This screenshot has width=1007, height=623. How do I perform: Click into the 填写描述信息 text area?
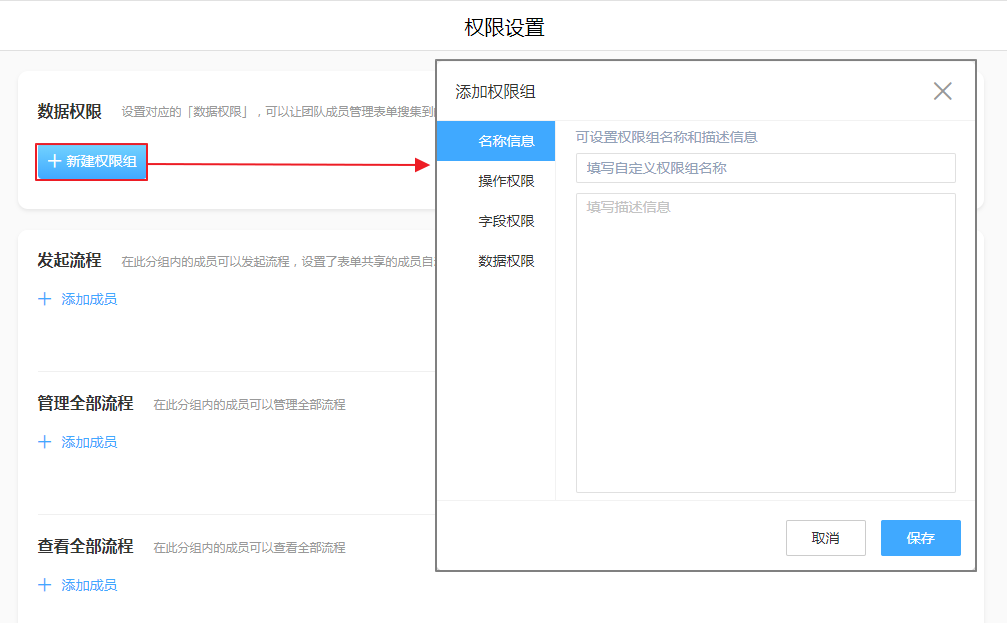click(765, 342)
